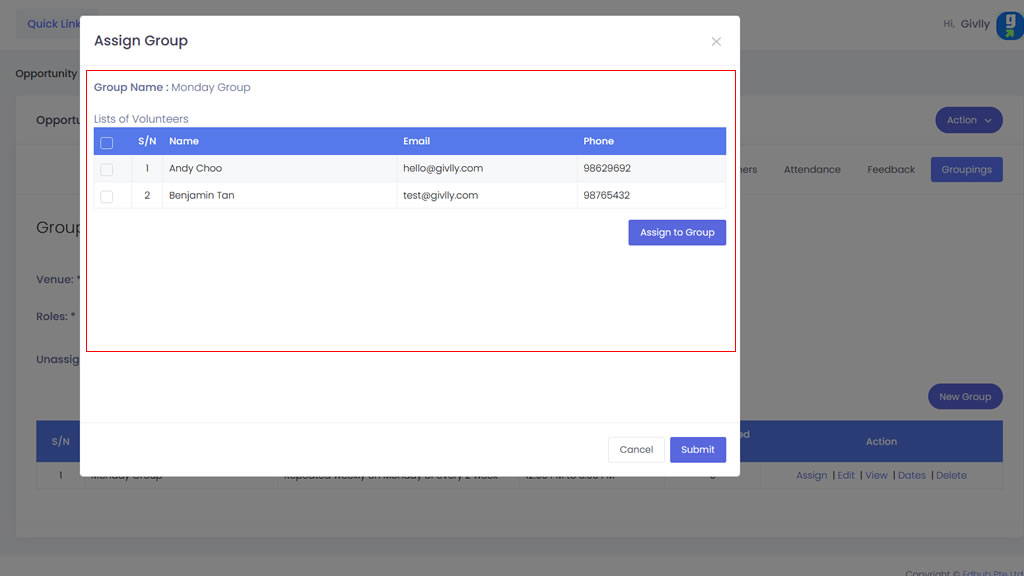
Task: Go to the Groupings tab
Action: [966, 170]
